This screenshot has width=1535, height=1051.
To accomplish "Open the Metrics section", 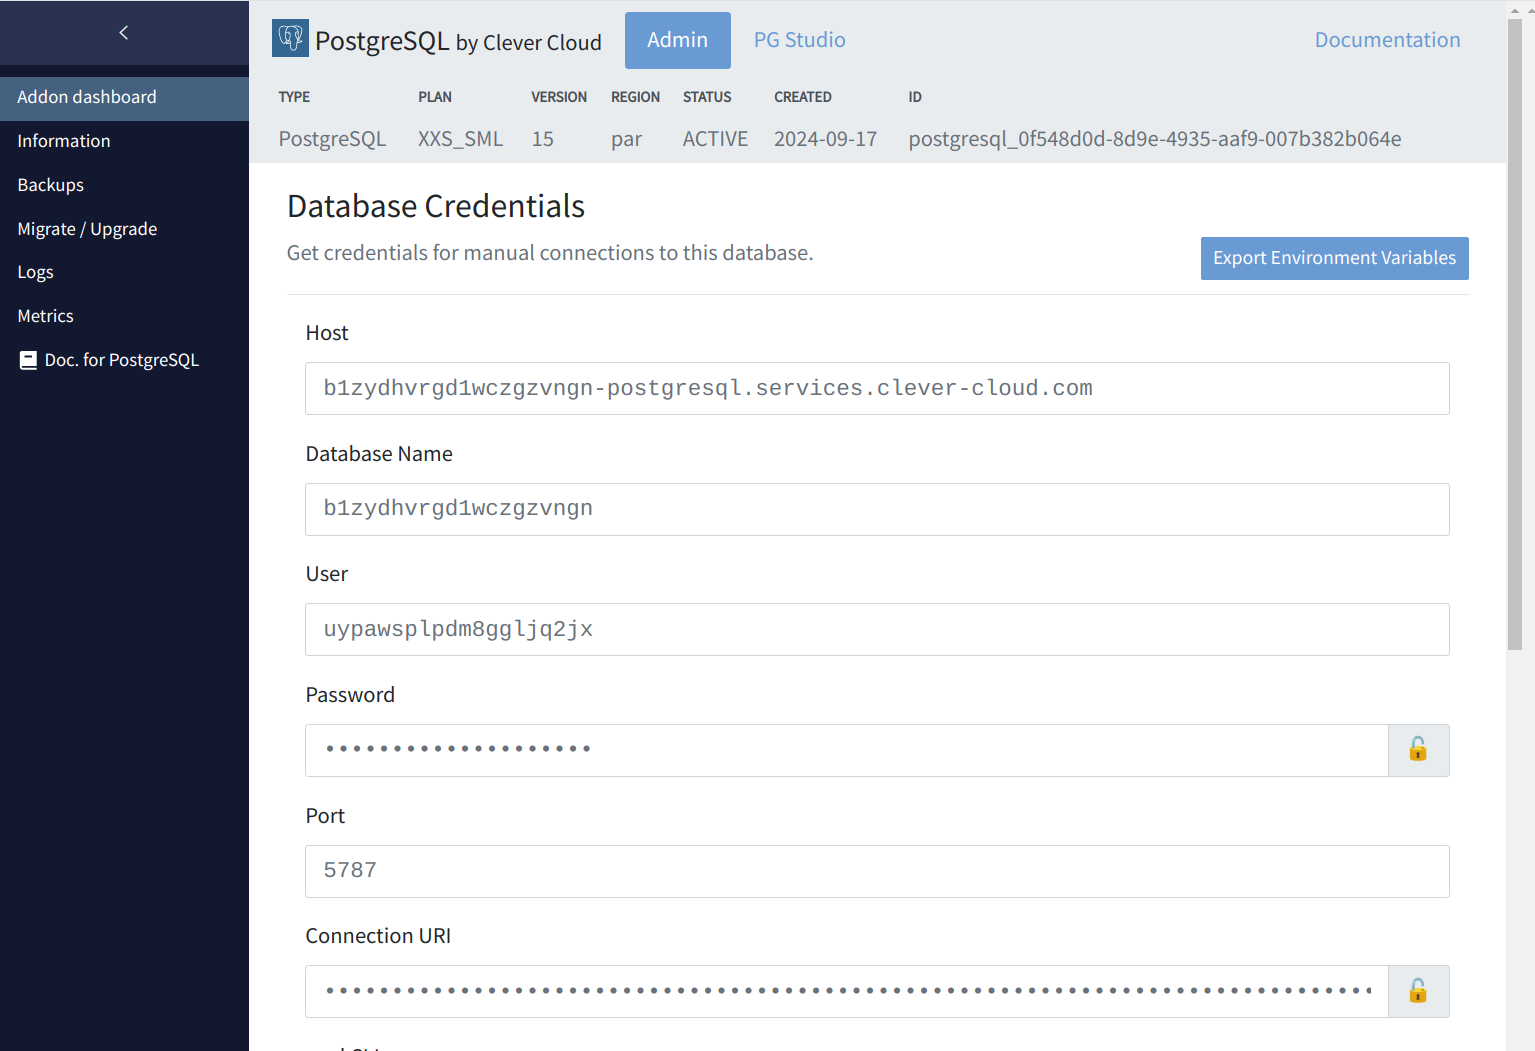I will tap(45, 315).
